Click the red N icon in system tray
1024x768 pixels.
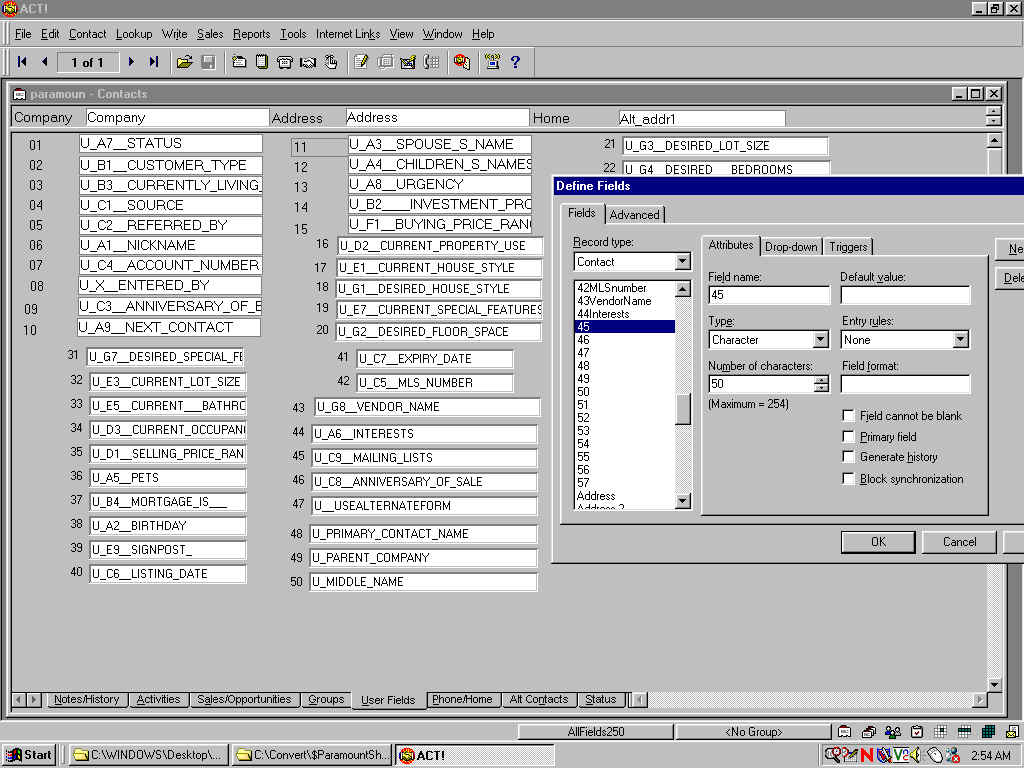(x=867, y=755)
